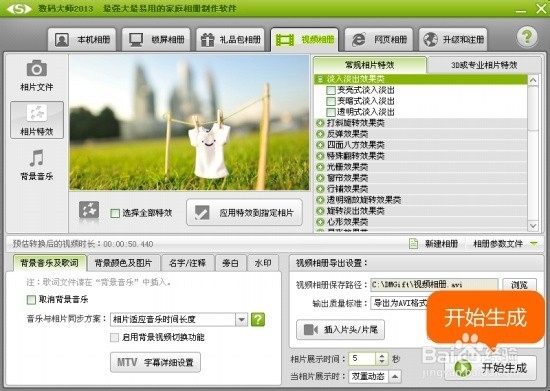Switch to 3D或专业相片特效 tab
The image size is (550, 391).
click(x=484, y=65)
